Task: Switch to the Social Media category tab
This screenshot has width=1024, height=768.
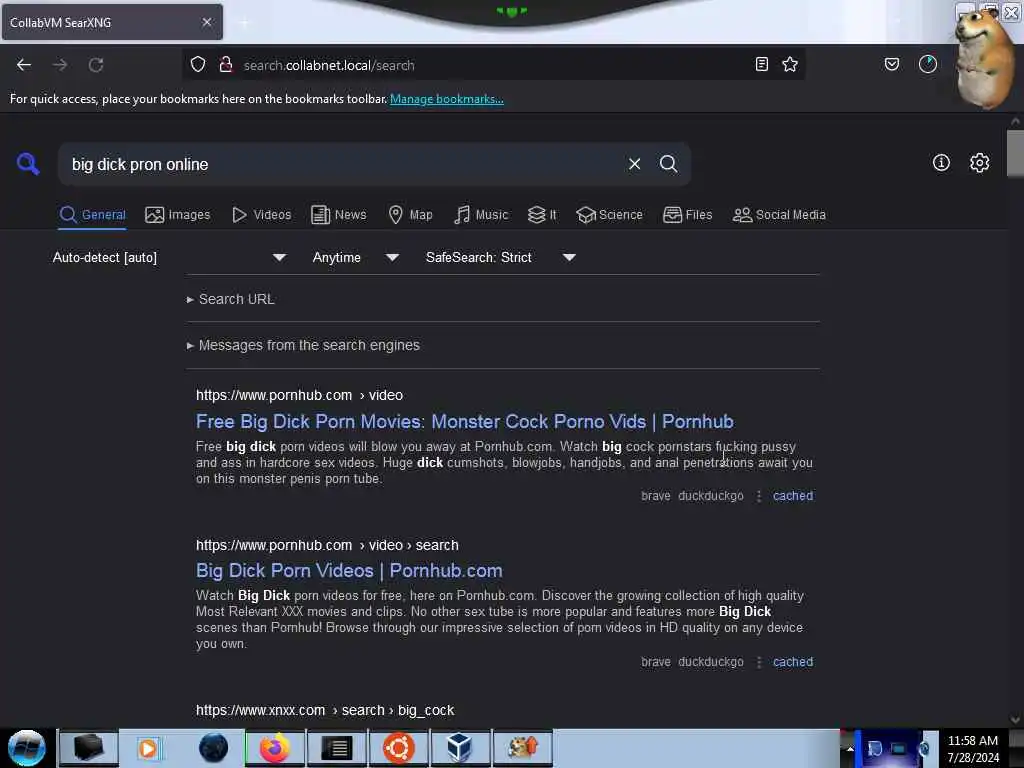Action: [x=779, y=215]
